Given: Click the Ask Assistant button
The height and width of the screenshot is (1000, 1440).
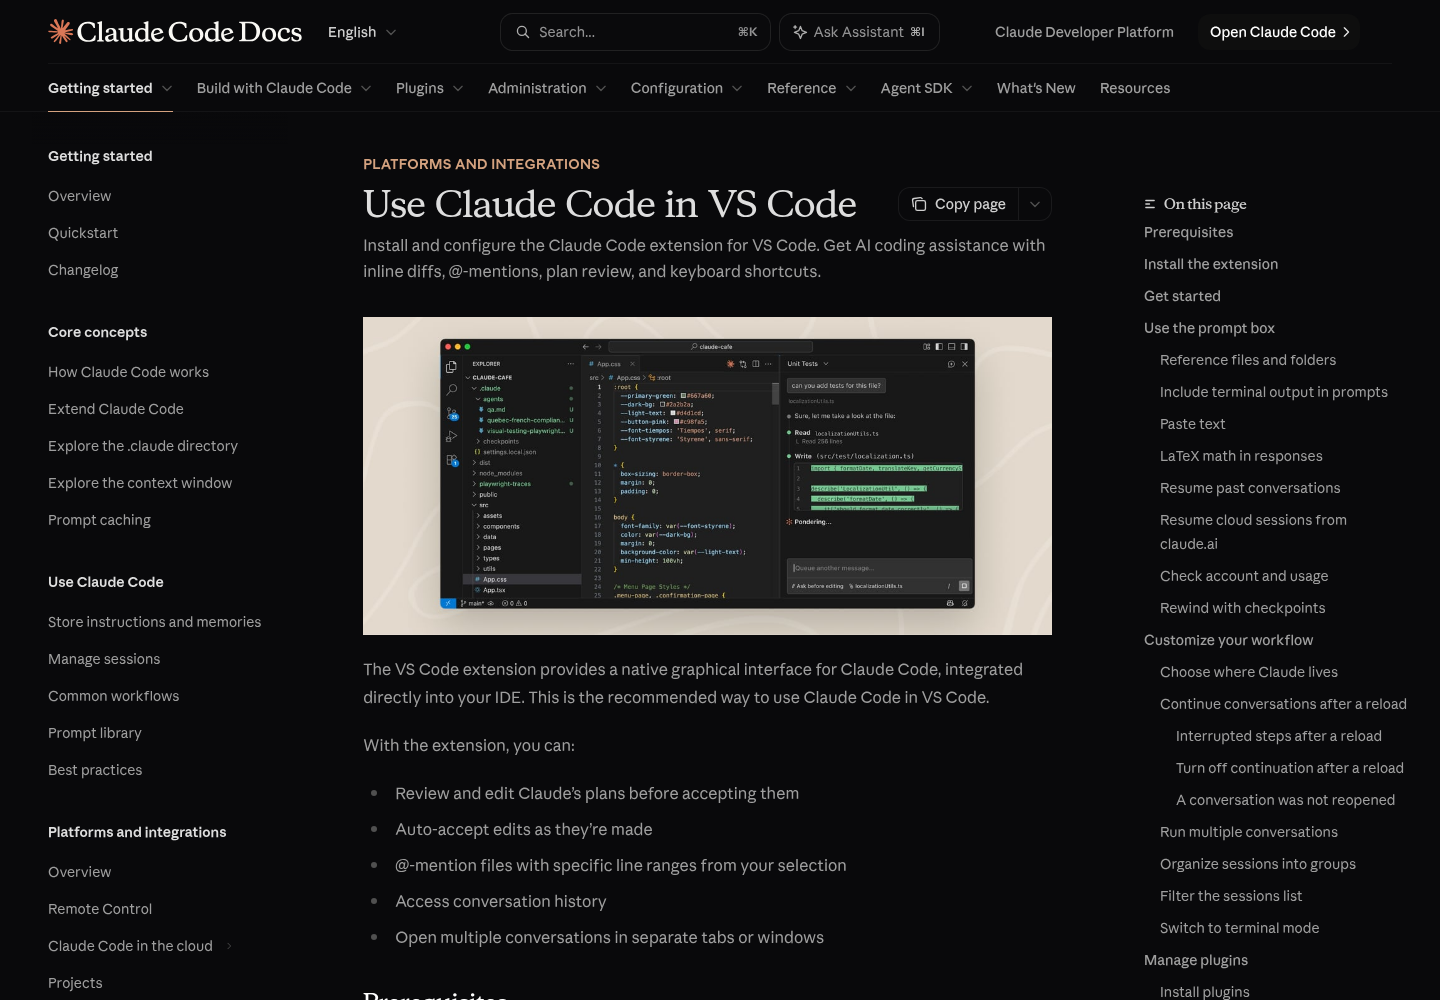Looking at the screenshot, I should [859, 32].
